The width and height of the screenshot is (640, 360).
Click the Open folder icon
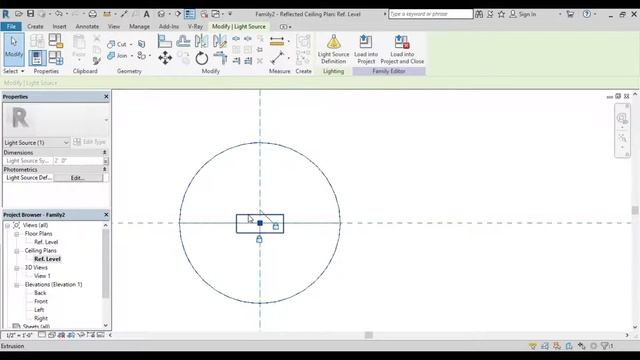point(18,14)
